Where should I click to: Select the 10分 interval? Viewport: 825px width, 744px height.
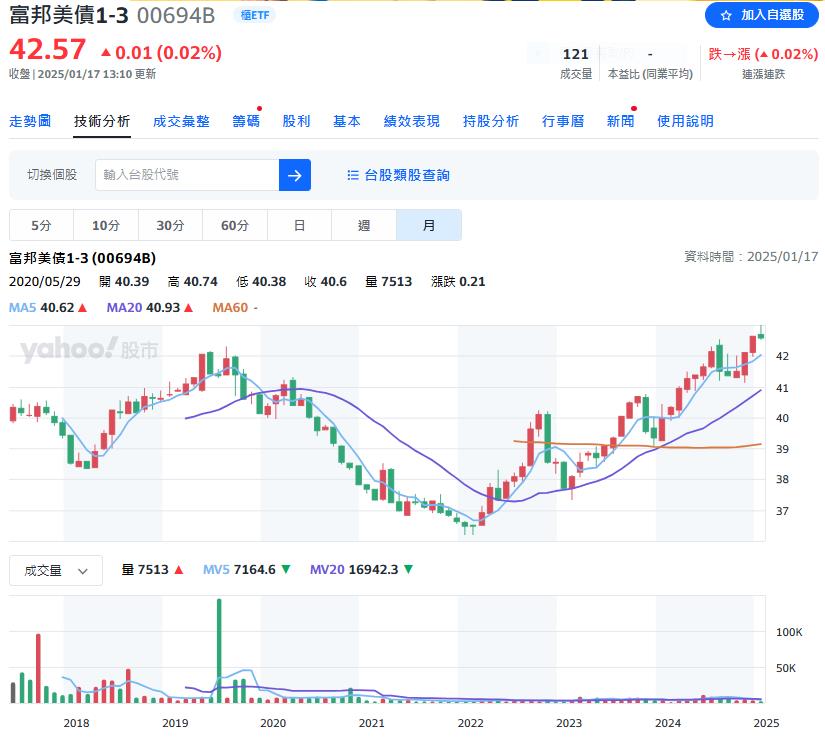pos(106,225)
